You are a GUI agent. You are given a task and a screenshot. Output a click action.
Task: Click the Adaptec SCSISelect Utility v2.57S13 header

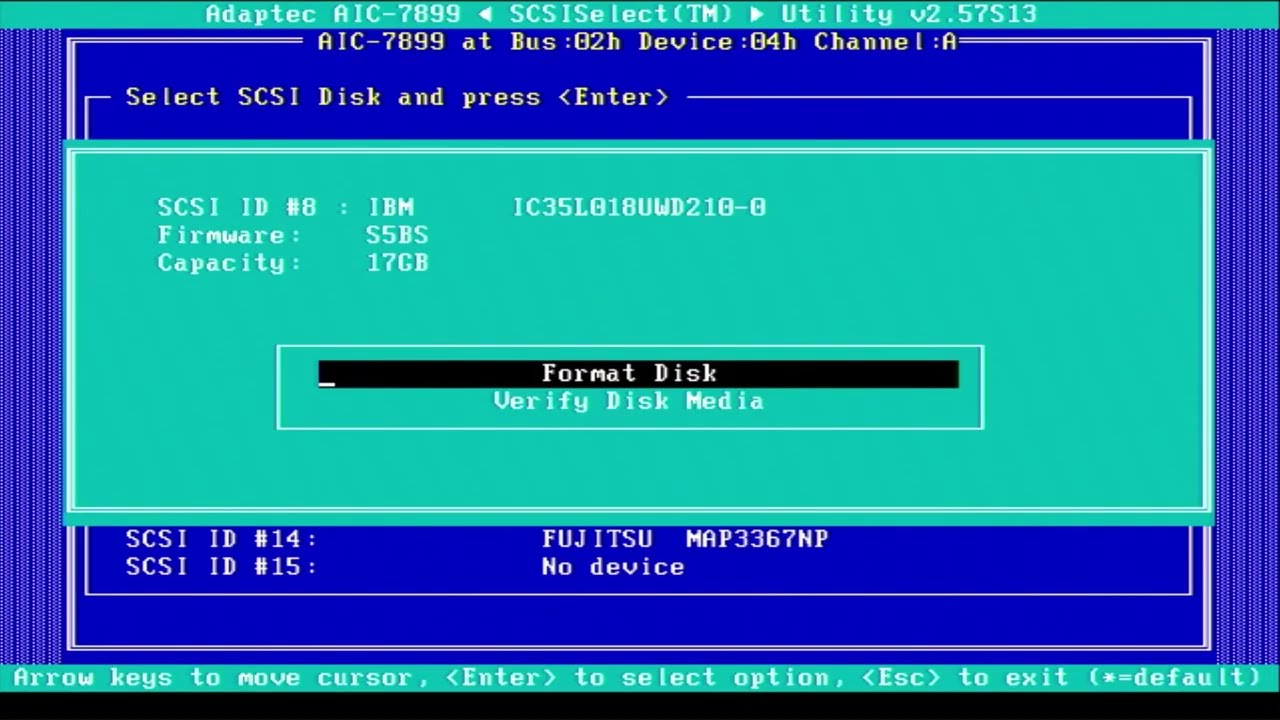[621, 14]
